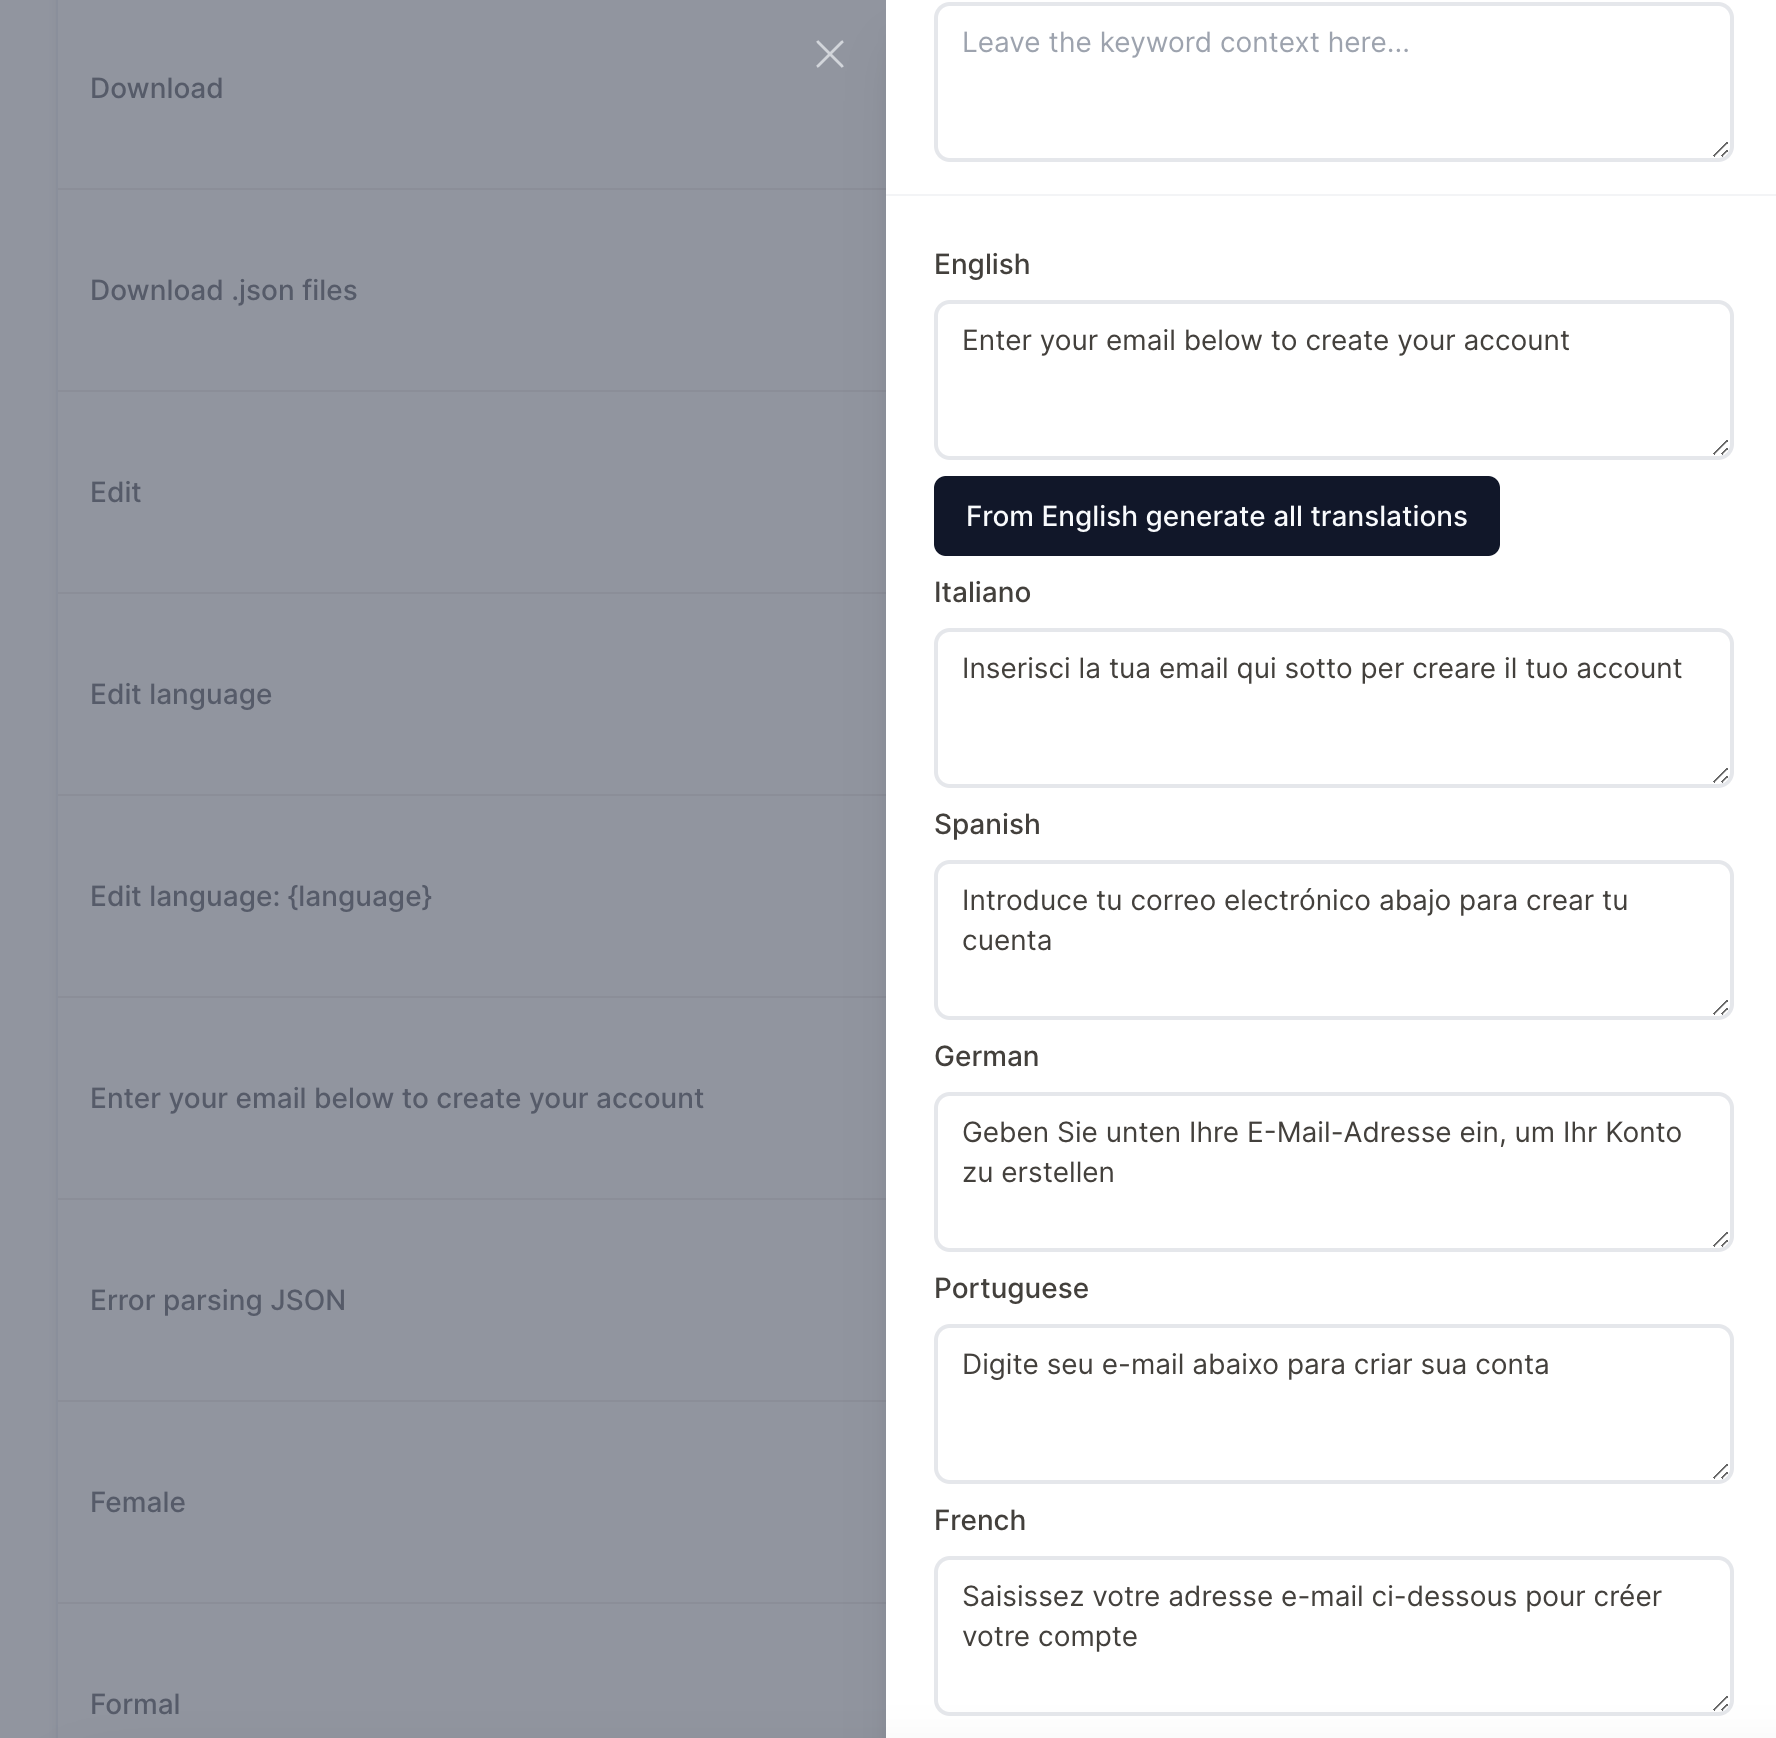Generate all translations from English
Image resolution: width=1776 pixels, height=1738 pixels.
pyautogui.click(x=1216, y=516)
